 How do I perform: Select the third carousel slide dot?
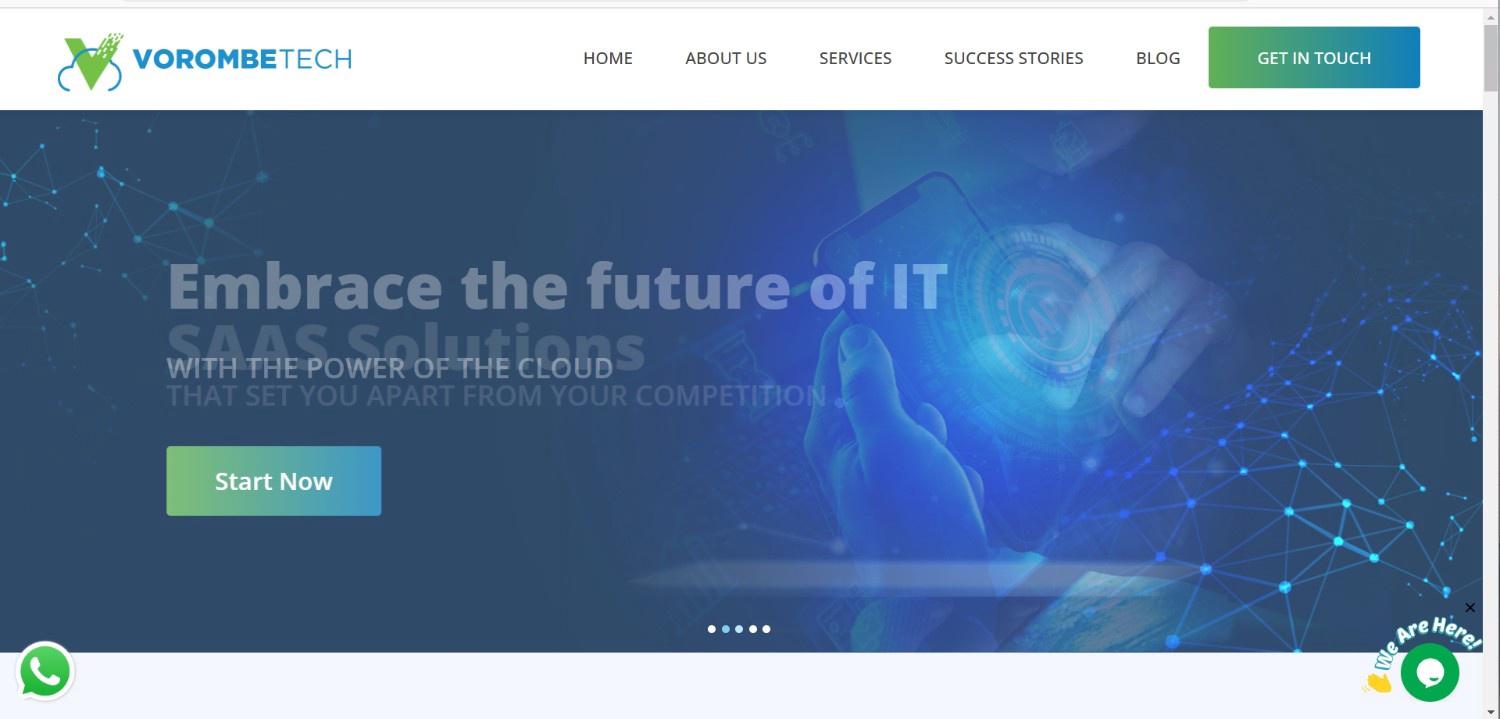pos(739,629)
